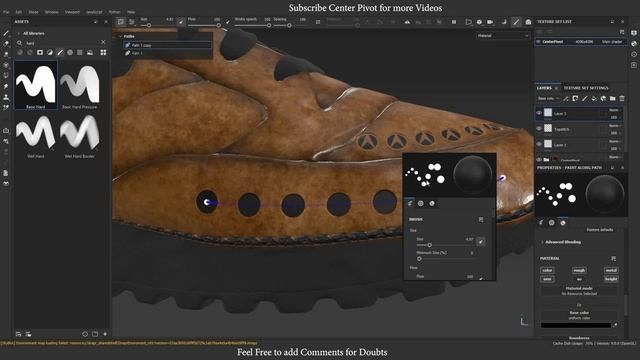The width and height of the screenshot is (640, 360).
Task: Add an effect to the layer
Action: tap(566, 98)
